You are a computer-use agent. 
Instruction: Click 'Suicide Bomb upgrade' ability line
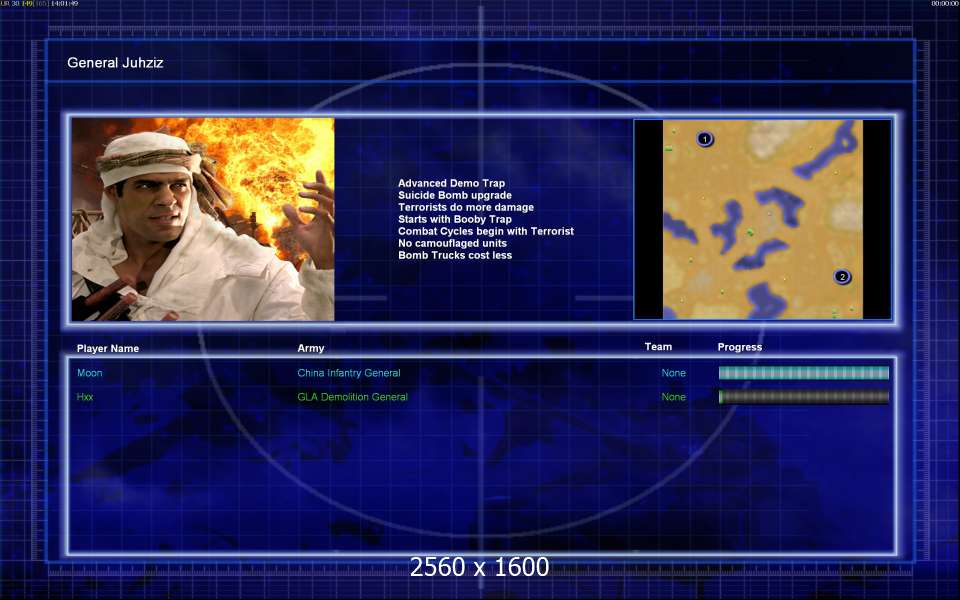455,195
